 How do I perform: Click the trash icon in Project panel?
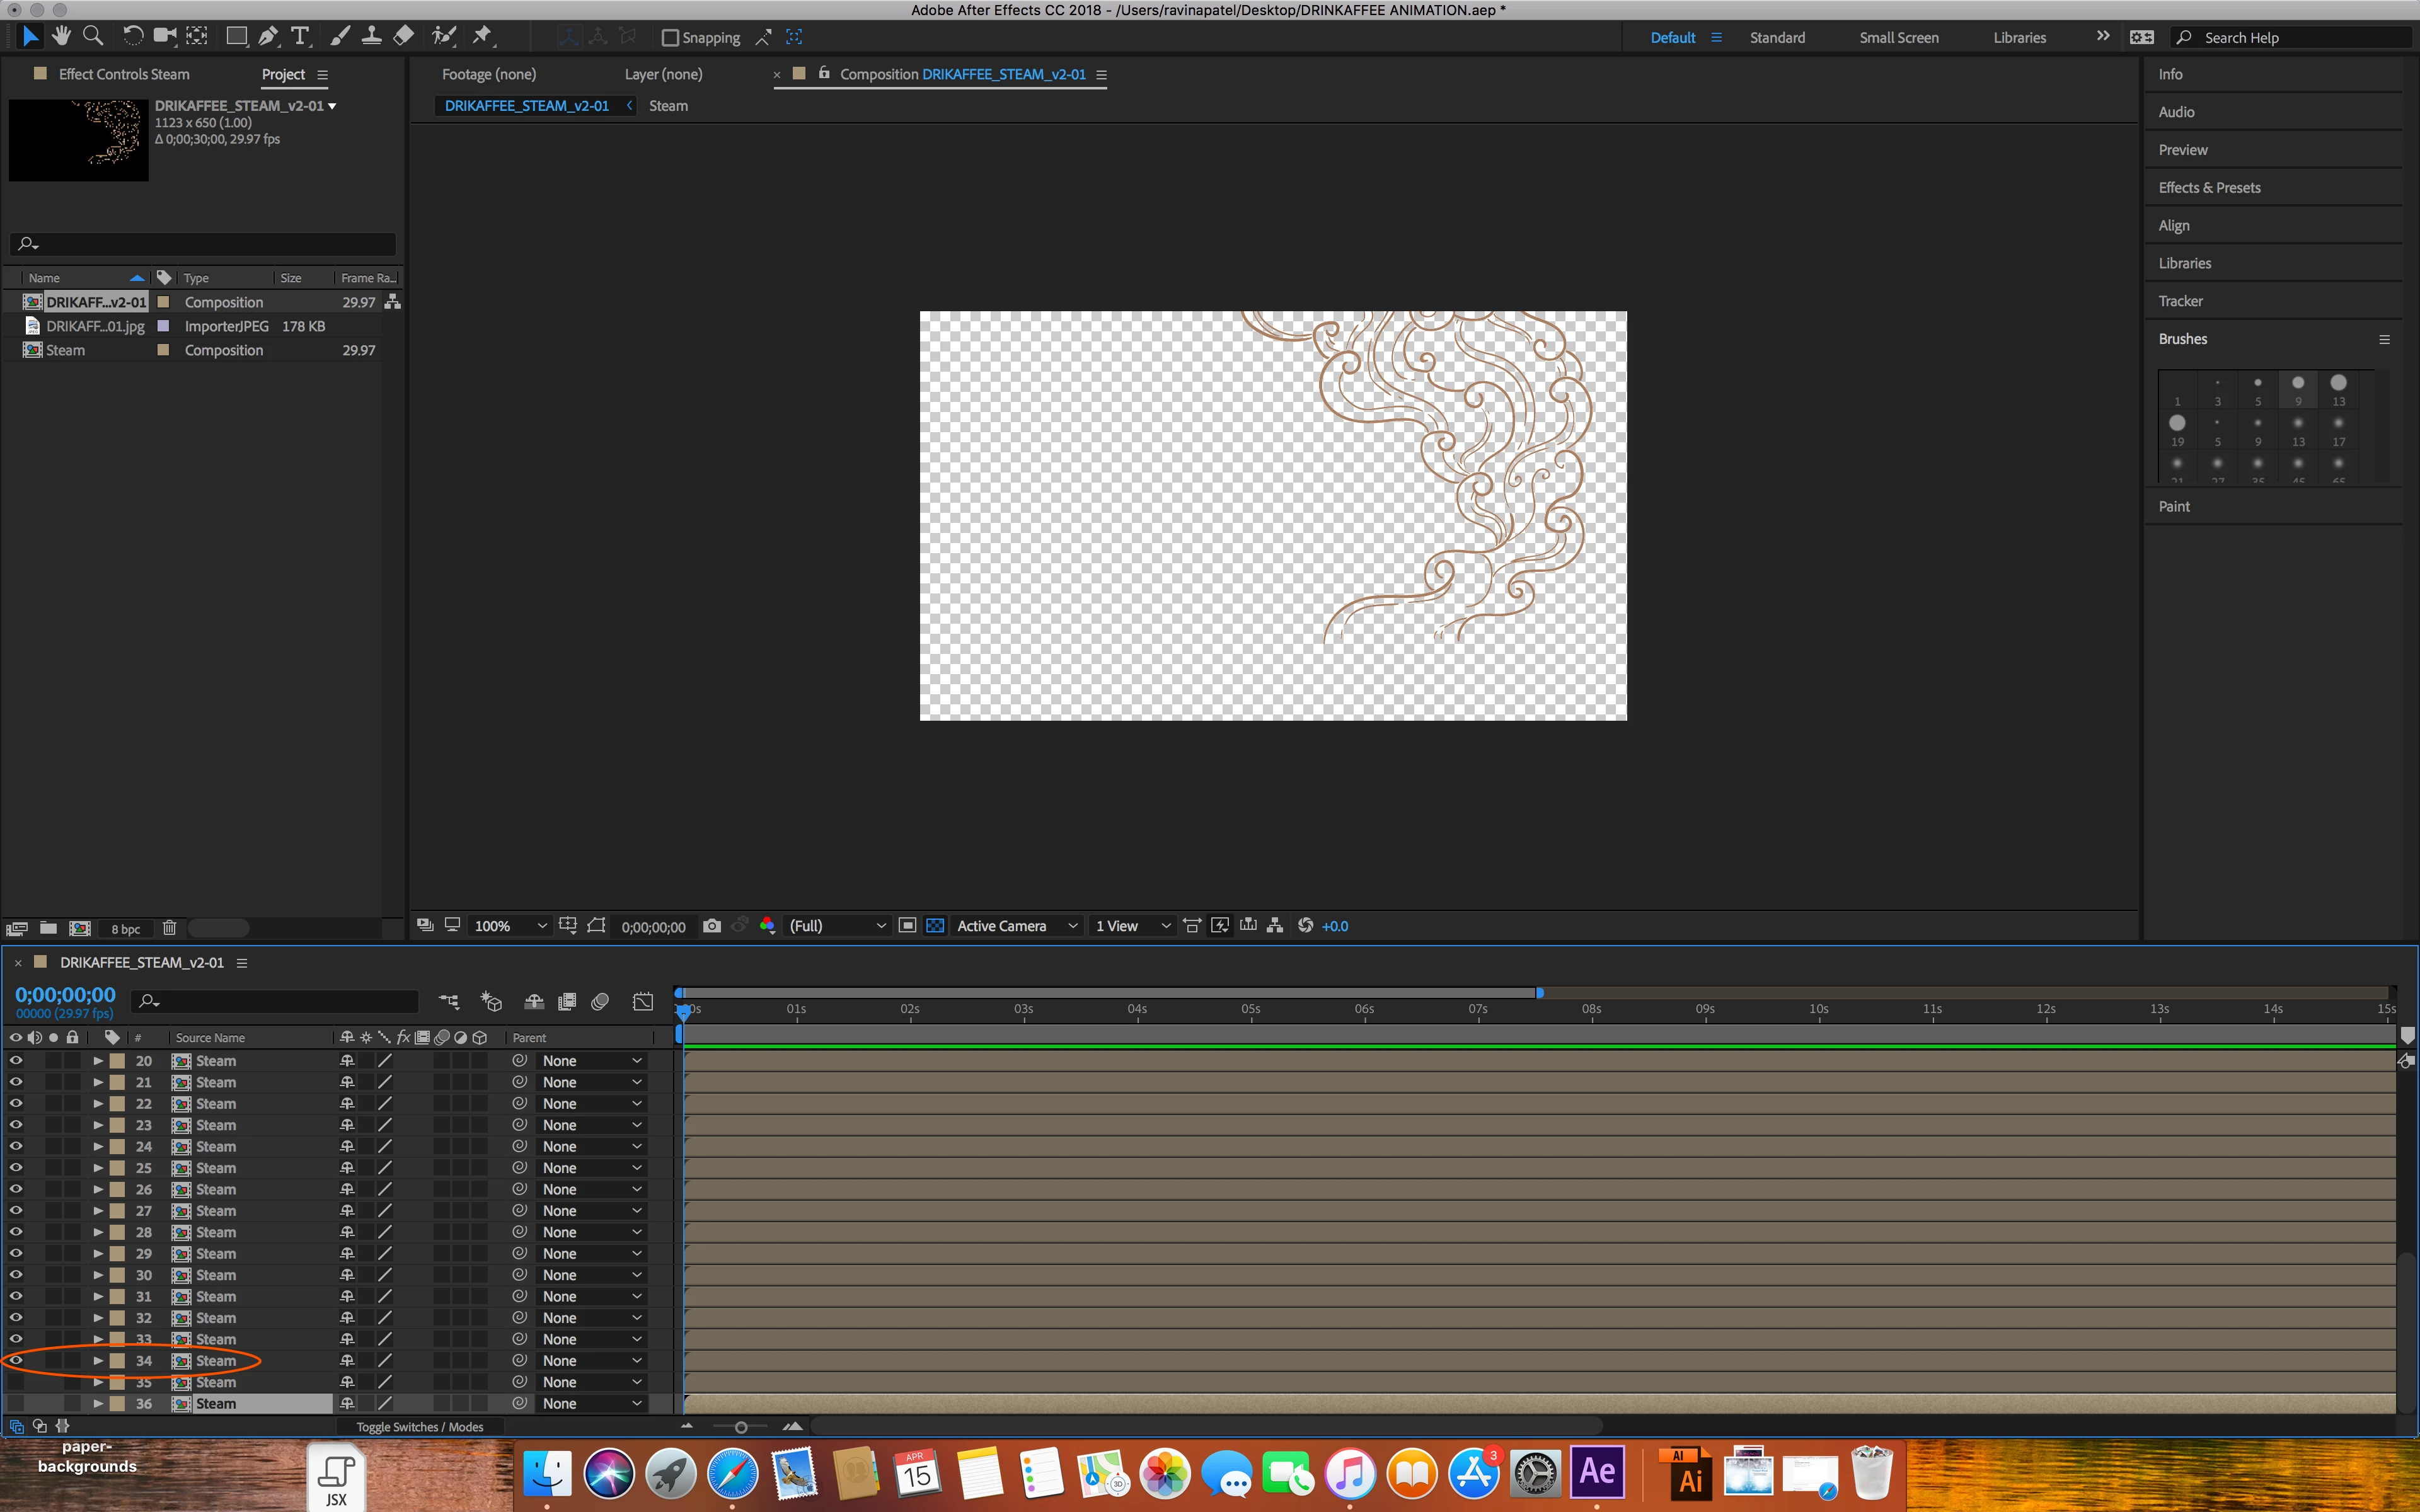pyautogui.click(x=169, y=928)
